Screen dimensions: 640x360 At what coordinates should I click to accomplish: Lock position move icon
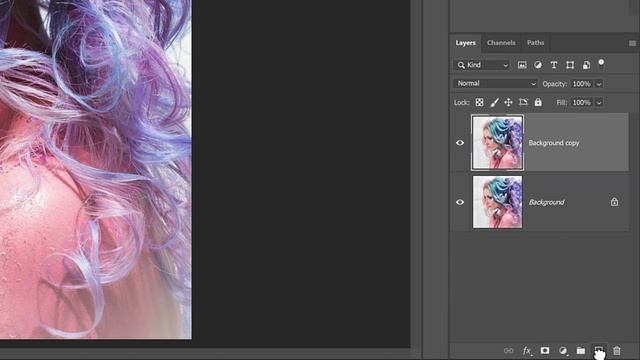click(x=508, y=102)
